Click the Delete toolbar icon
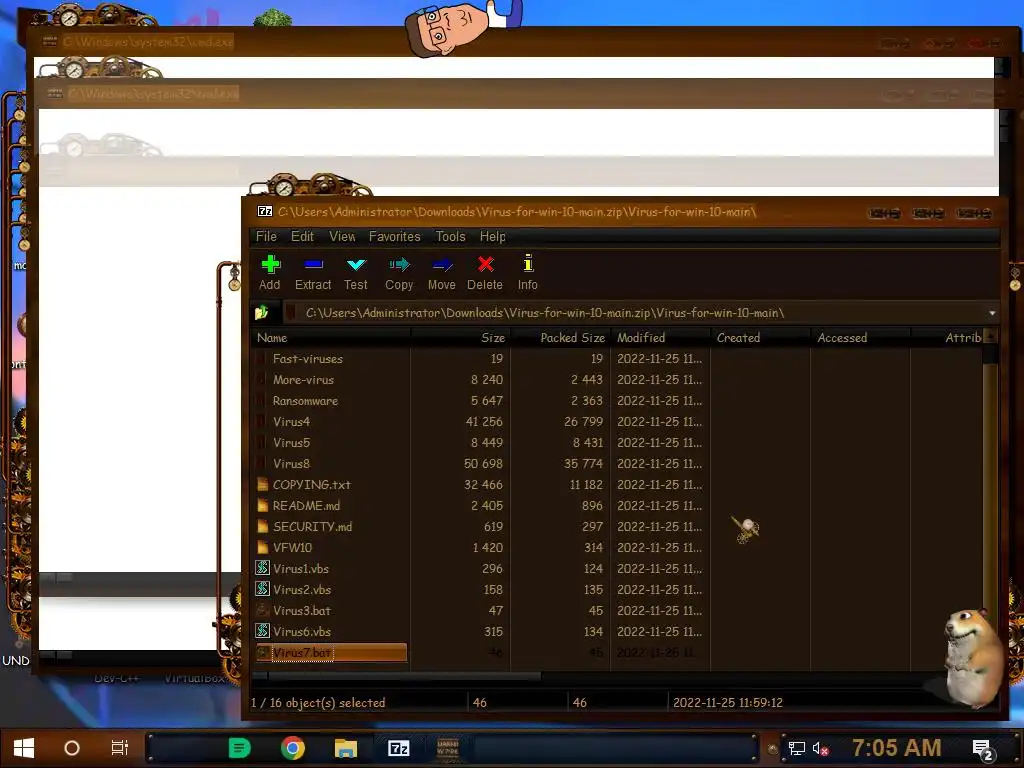Viewport: 1024px width, 768px height. [485, 264]
